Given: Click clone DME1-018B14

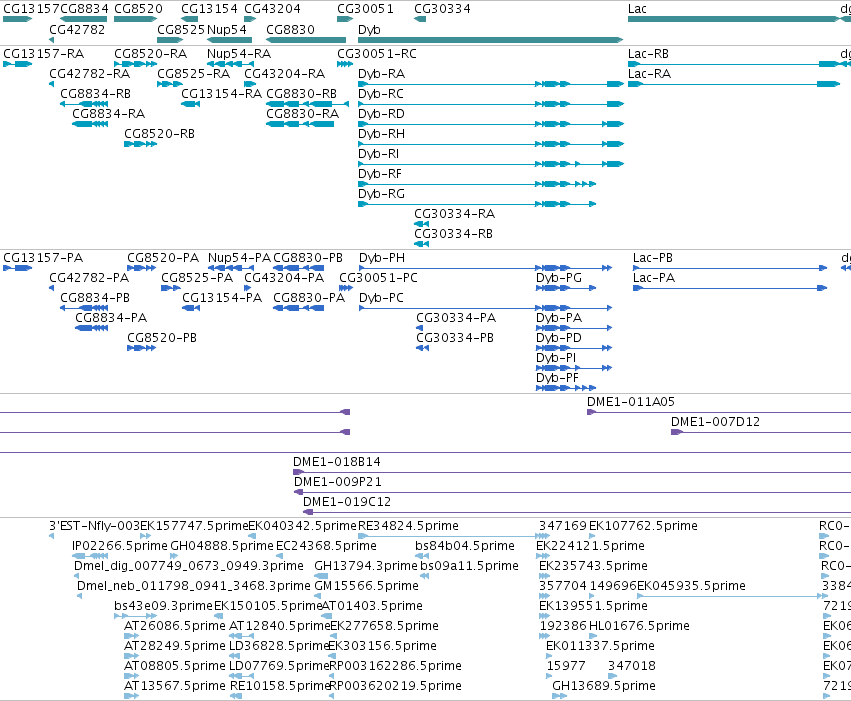Looking at the screenshot, I should (337, 462).
